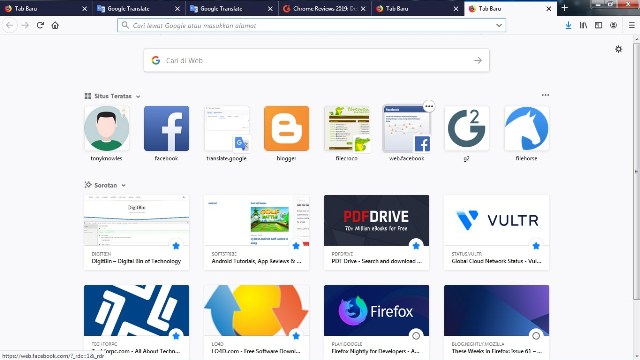
Task: Open the Library icon in toolbar
Action: click(583, 25)
